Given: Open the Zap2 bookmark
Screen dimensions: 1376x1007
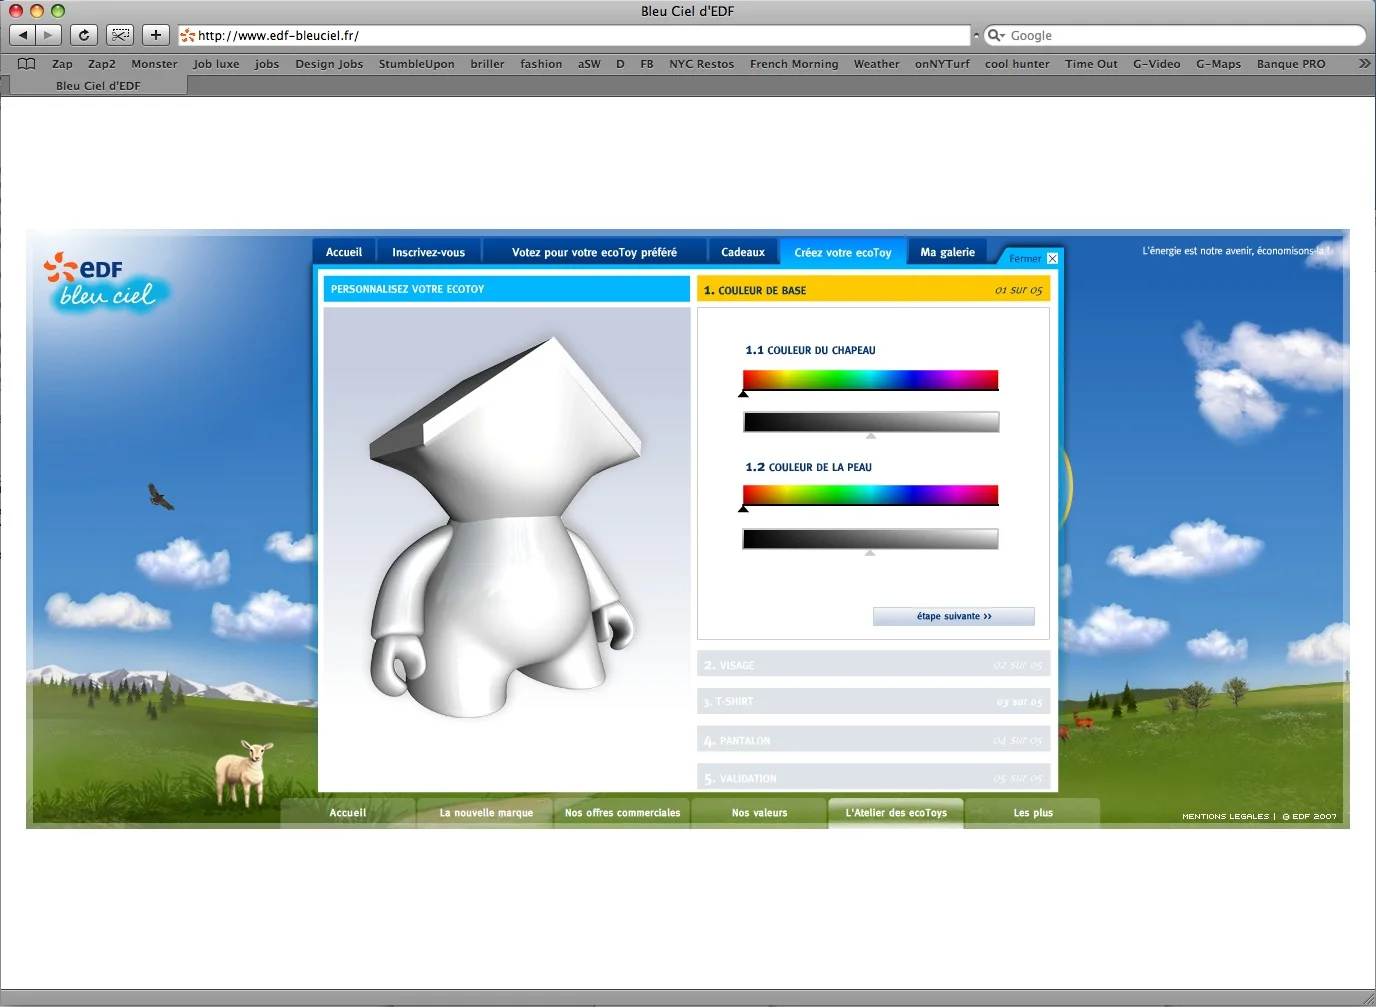Looking at the screenshot, I should (x=102, y=64).
